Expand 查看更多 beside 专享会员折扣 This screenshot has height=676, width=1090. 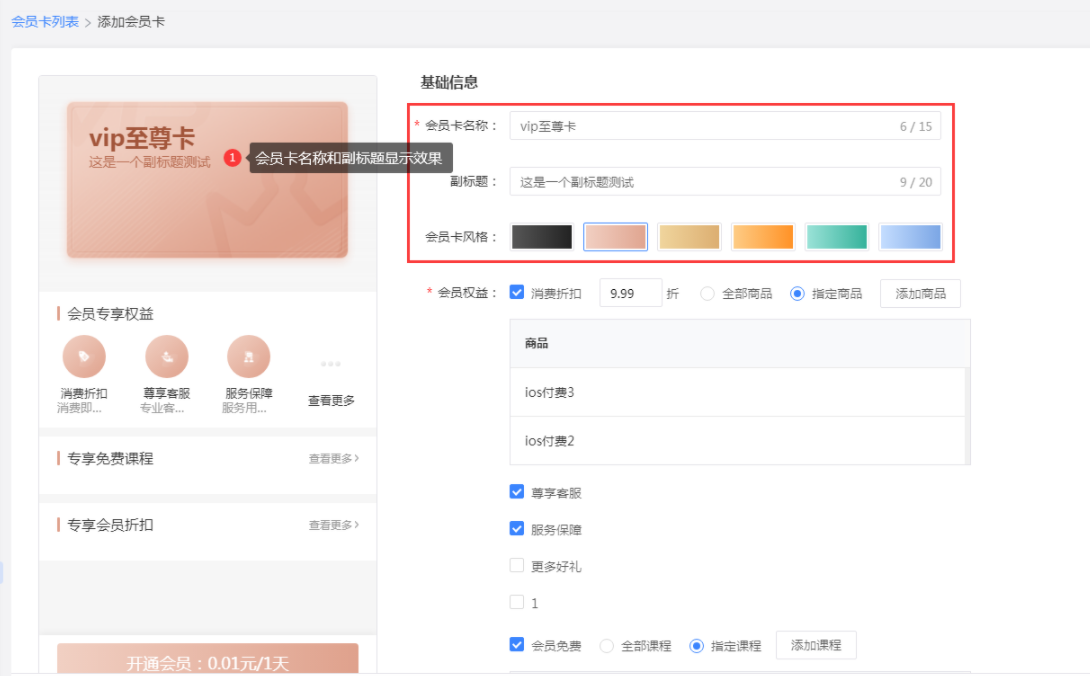[x=334, y=525]
